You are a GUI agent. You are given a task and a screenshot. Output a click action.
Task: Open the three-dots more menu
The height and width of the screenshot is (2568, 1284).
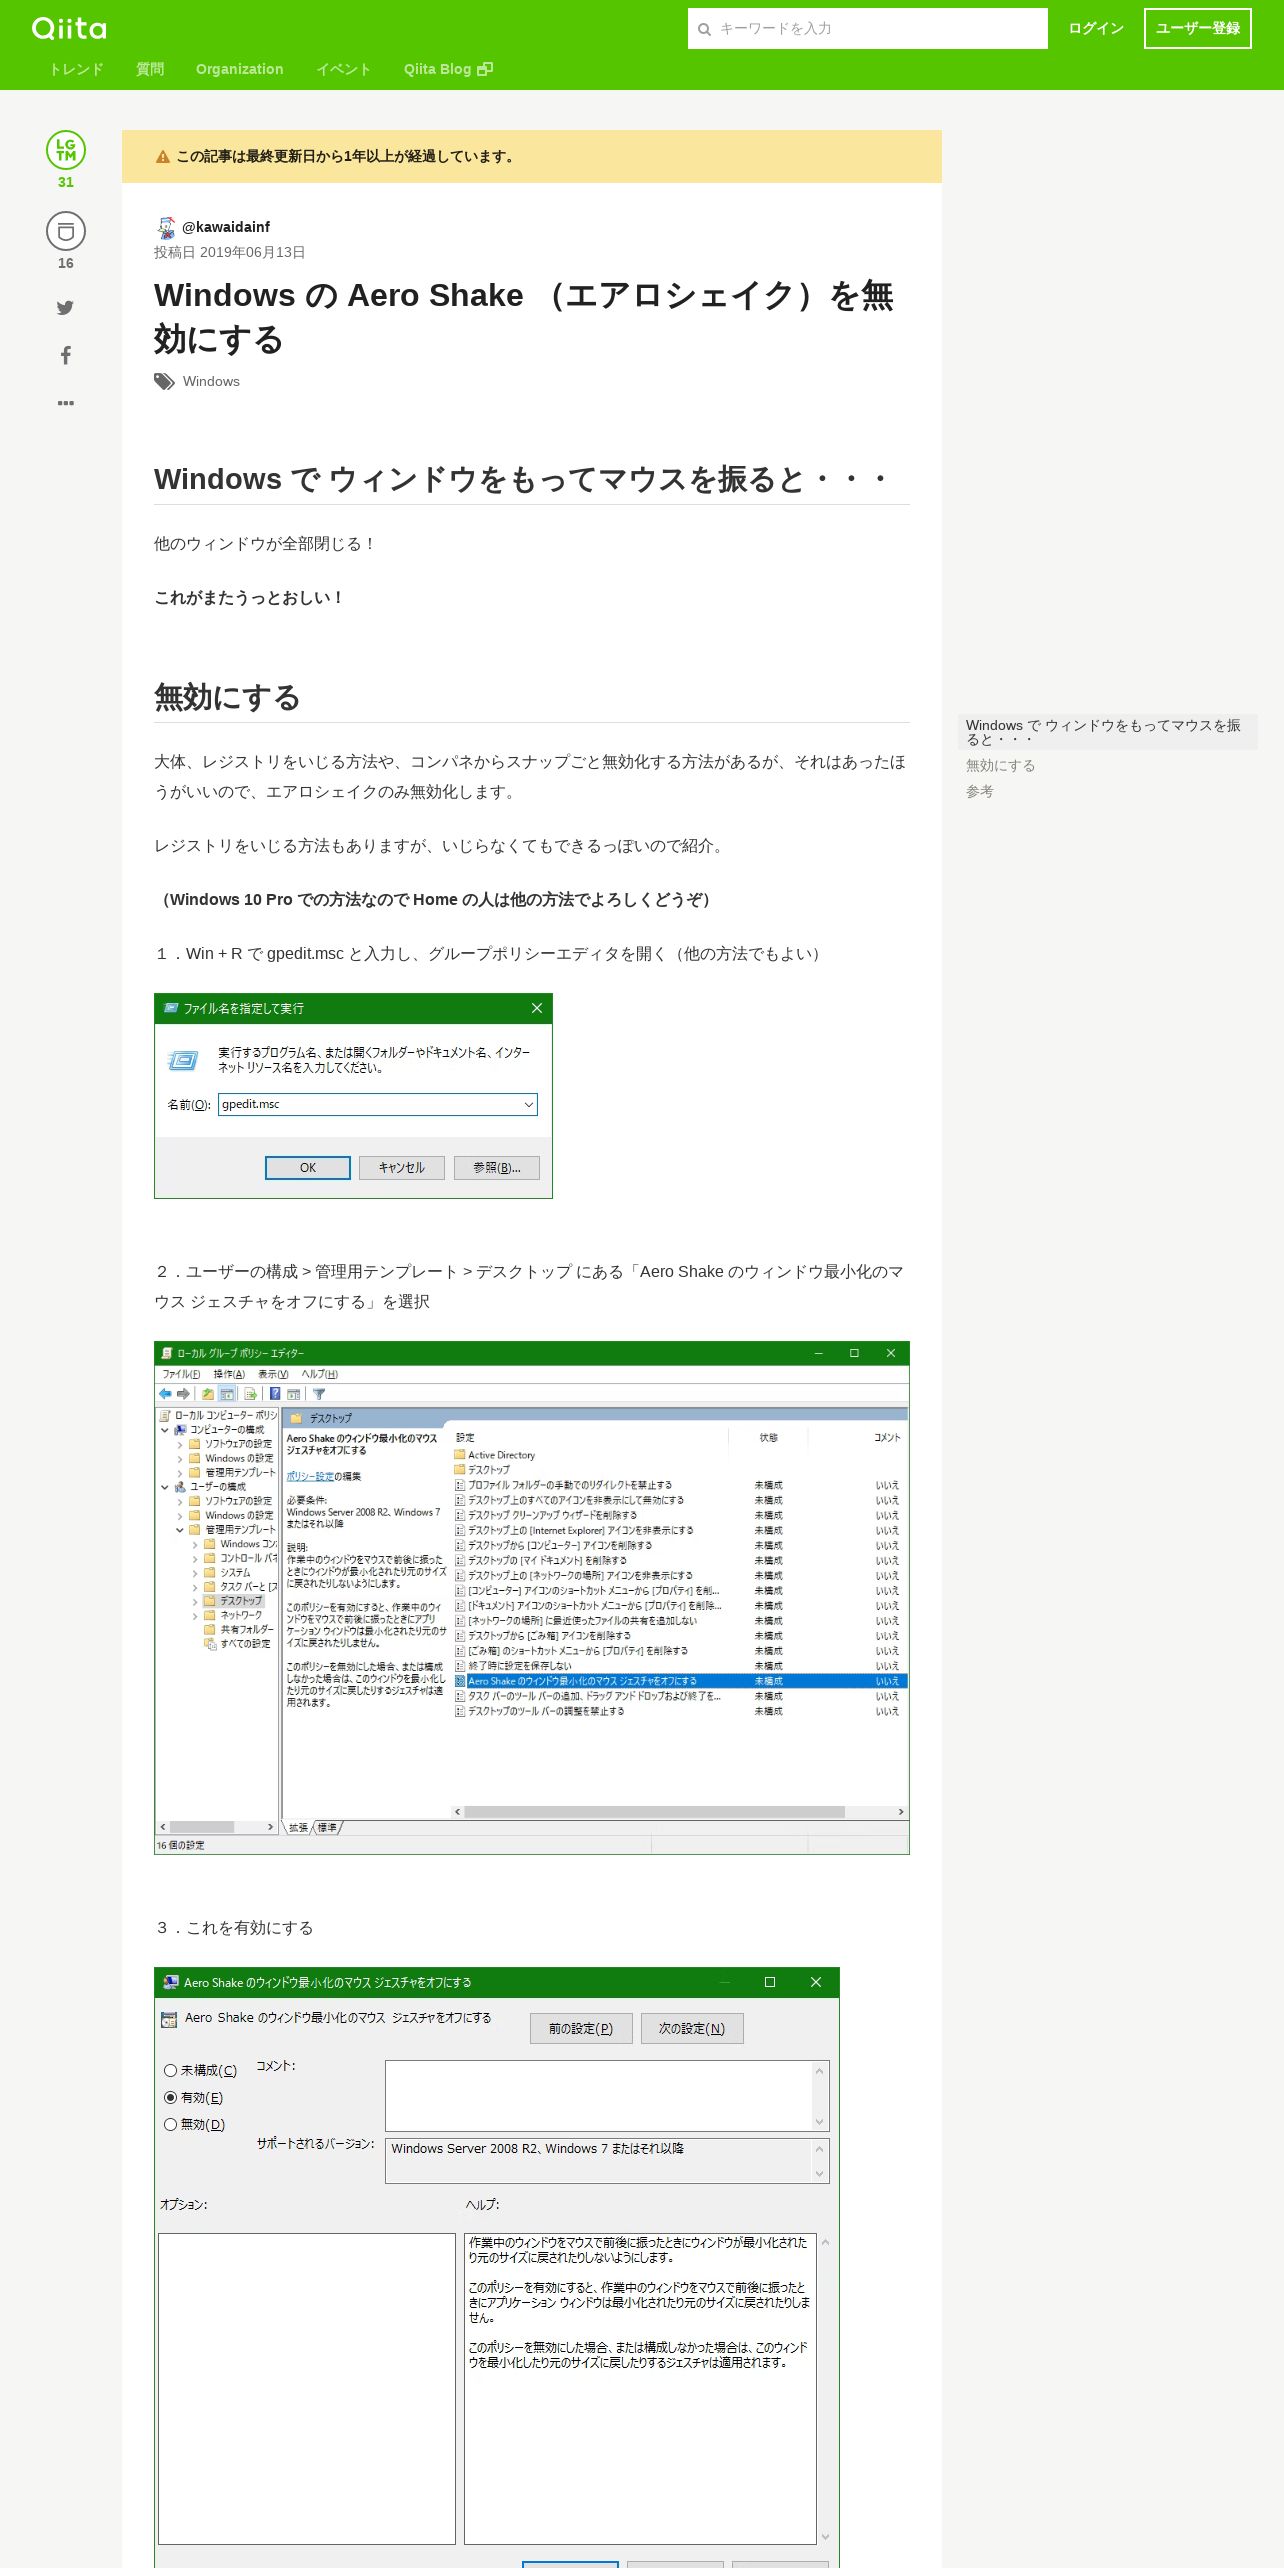click(66, 403)
